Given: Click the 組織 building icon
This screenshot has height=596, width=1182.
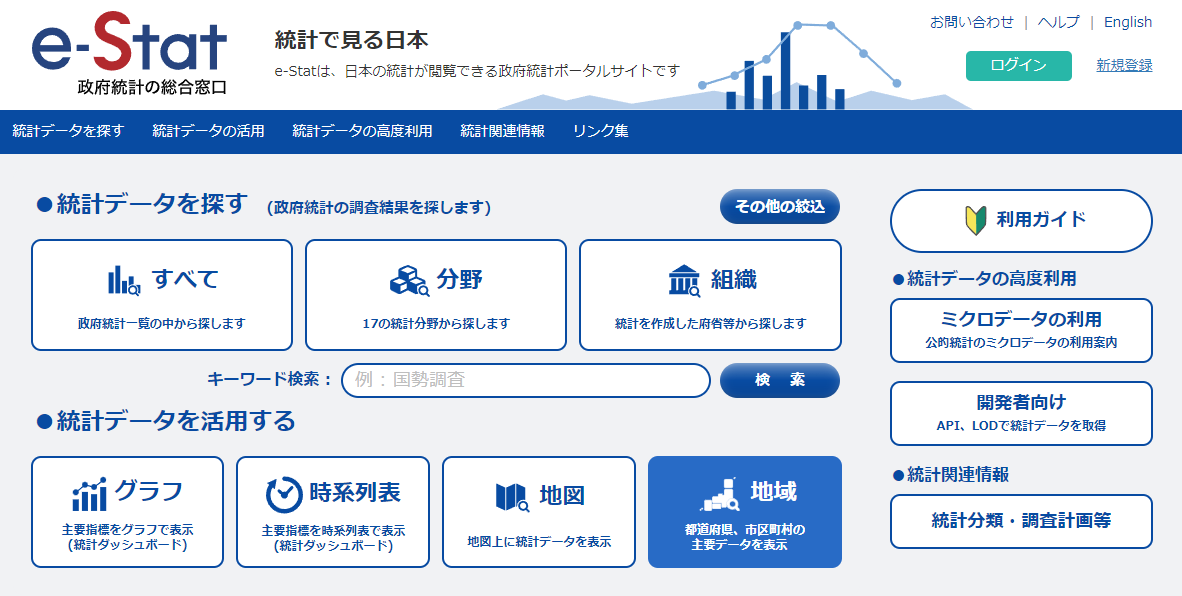Looking at the screenshot, I should tap(684, 280).
